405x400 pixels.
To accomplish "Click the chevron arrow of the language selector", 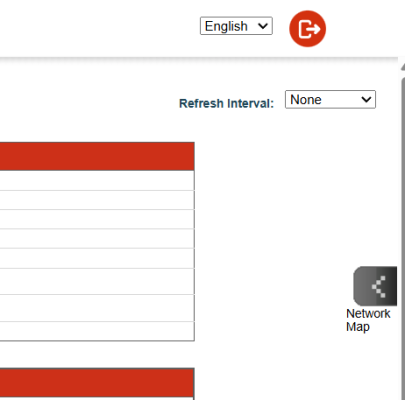I will (x=263, y=26).
